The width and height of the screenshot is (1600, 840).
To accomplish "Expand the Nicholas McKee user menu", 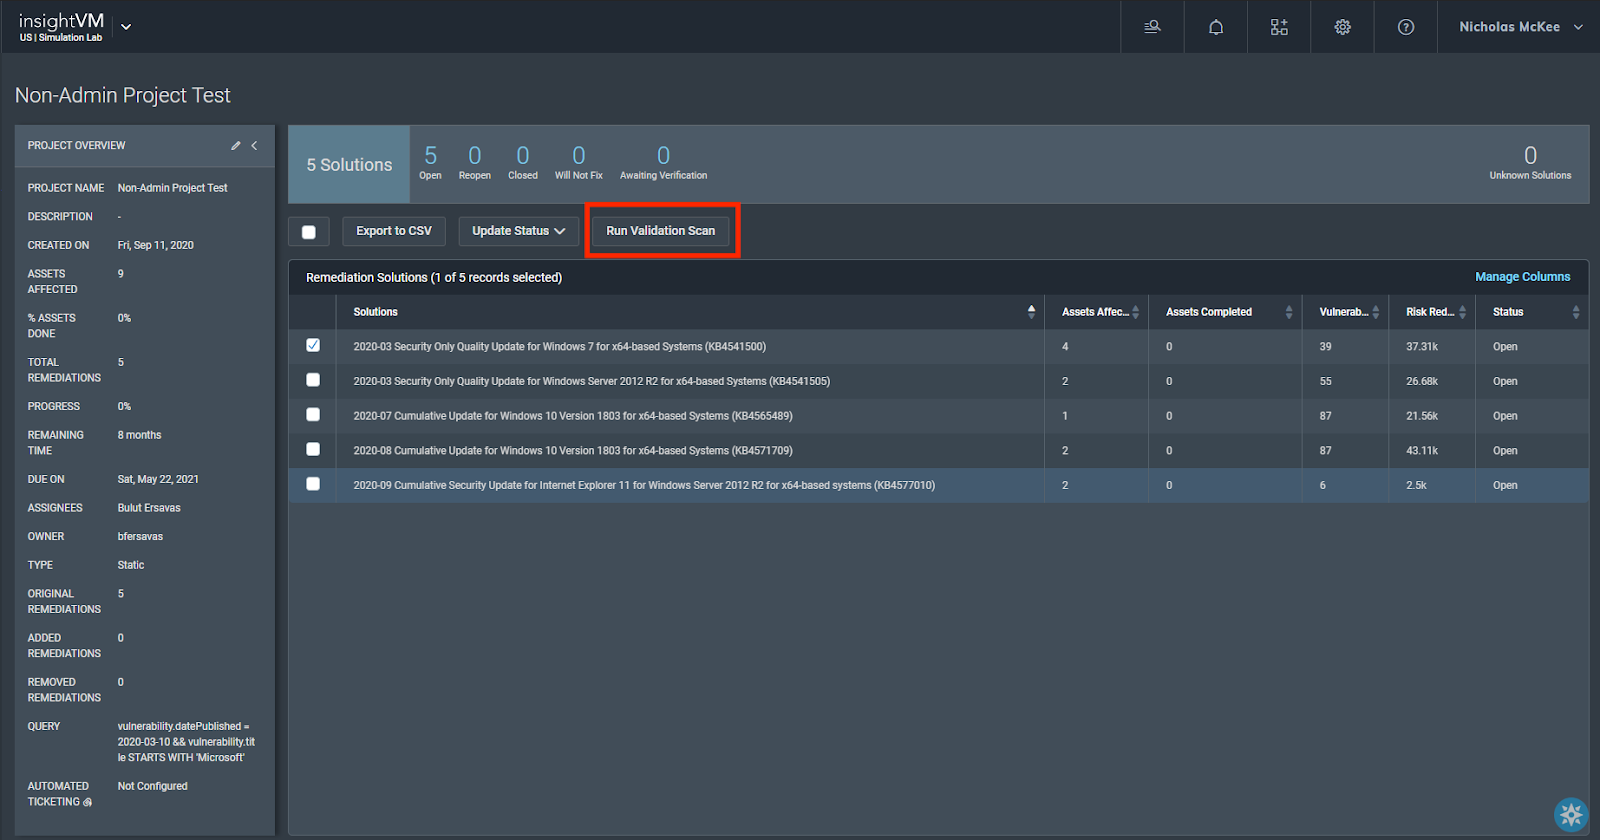I will click(x=1519, y=27).
